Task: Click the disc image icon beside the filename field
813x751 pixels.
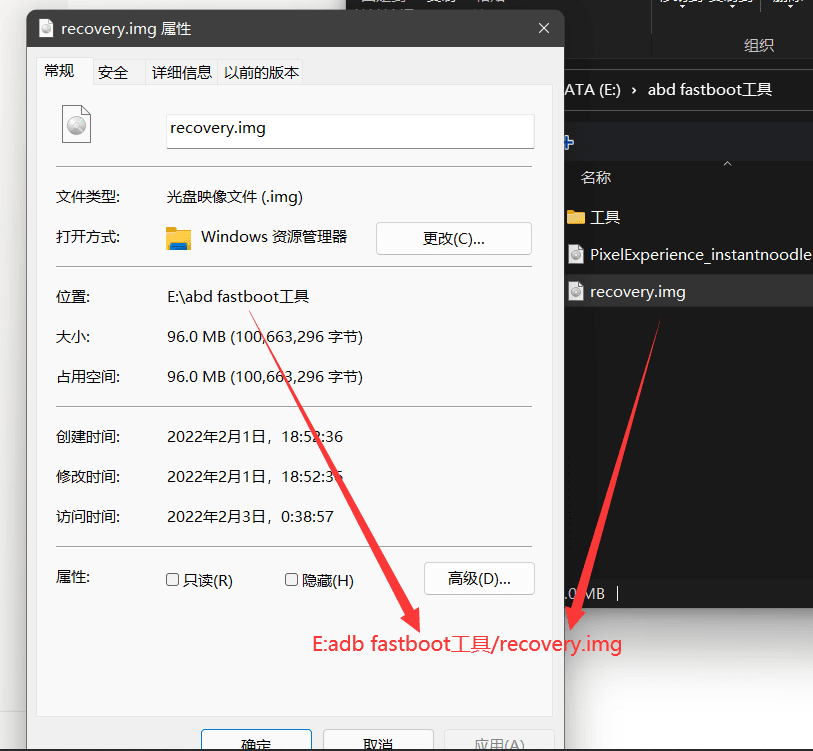Action: (77, 125)
